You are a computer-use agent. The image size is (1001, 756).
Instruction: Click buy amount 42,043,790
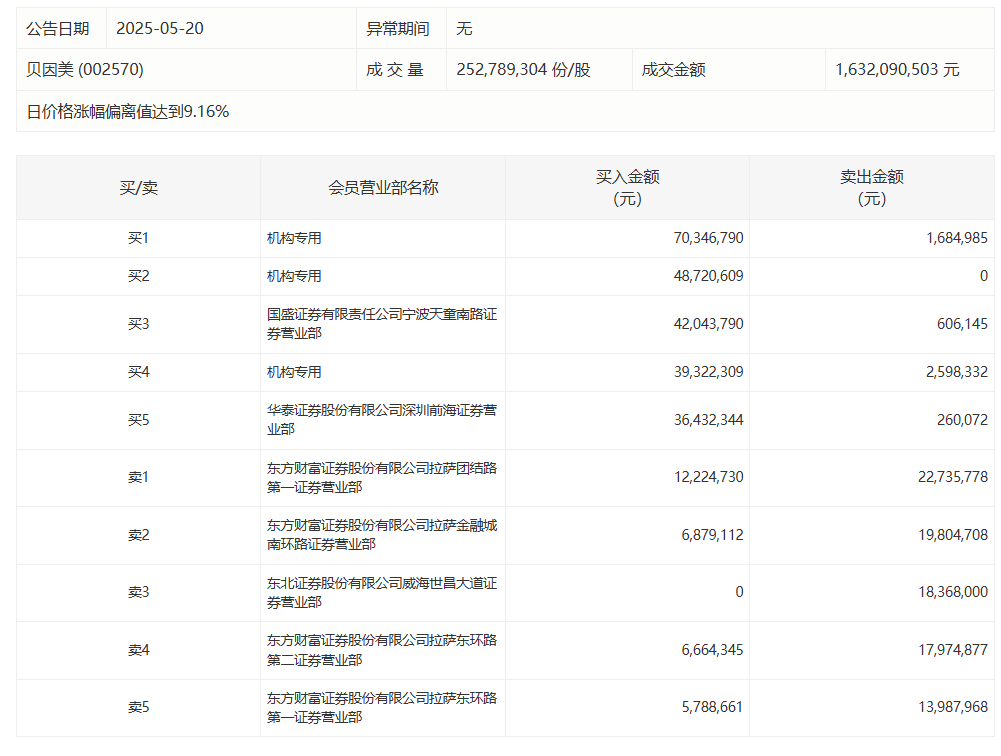(x=709, y=324)
